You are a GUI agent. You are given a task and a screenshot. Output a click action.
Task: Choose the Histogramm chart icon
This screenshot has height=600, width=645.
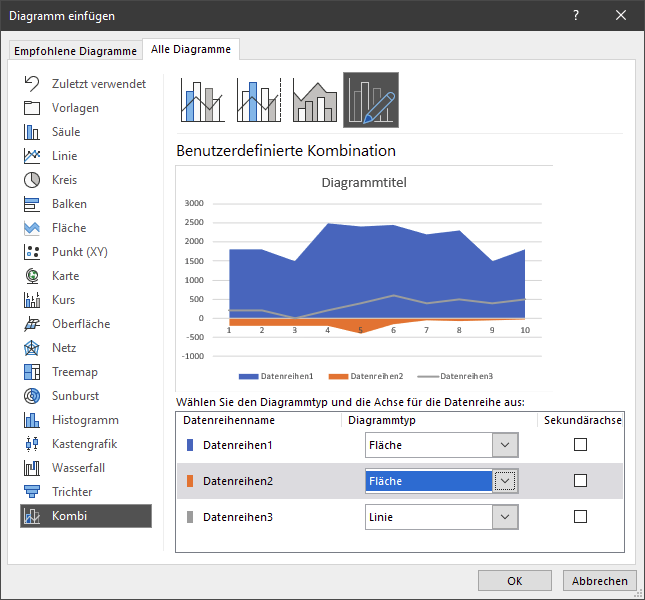(x=32, y=420)
